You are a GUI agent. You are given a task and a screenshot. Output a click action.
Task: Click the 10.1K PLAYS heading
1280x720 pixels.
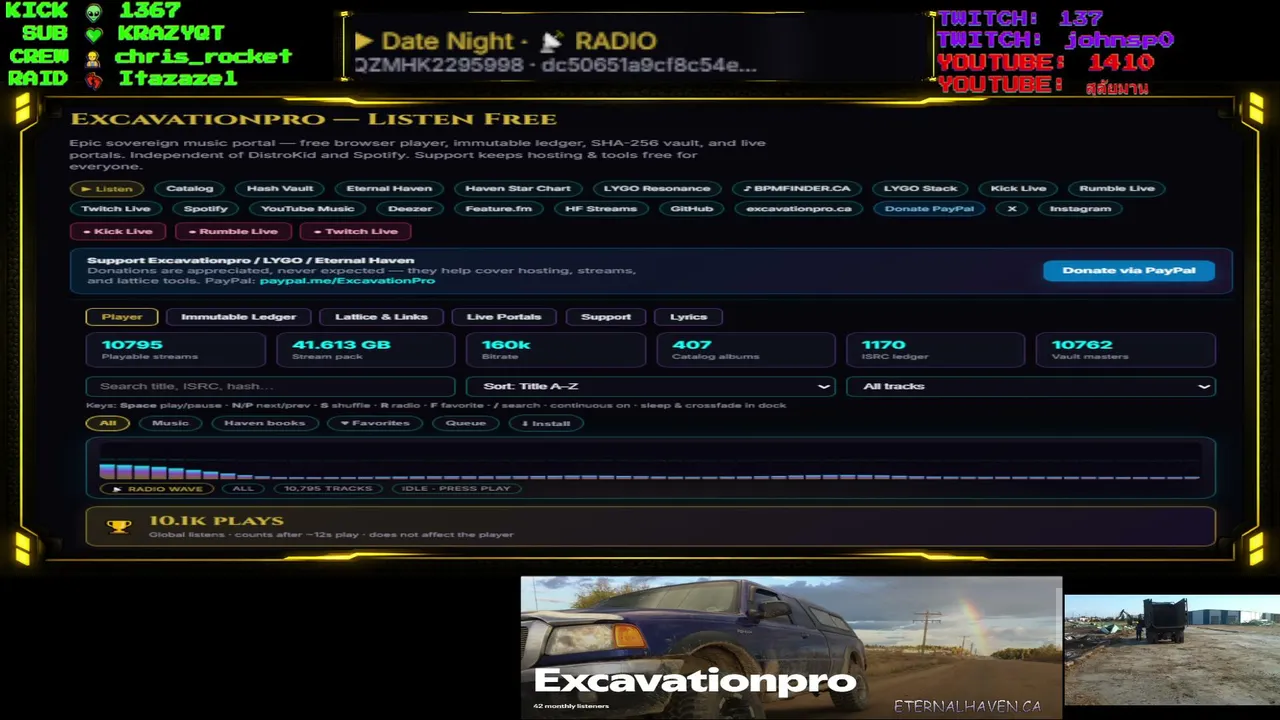pyautogui.click(x=216, y=521)
